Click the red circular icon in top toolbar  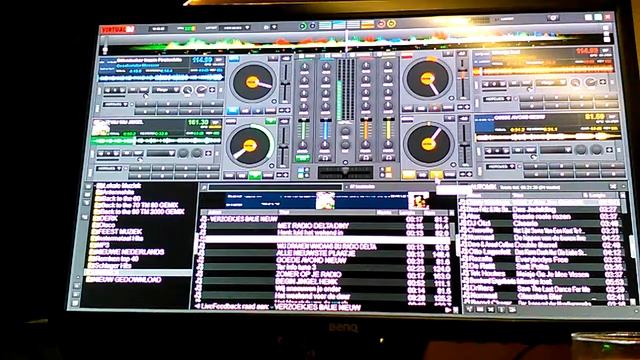coord(381,24)
